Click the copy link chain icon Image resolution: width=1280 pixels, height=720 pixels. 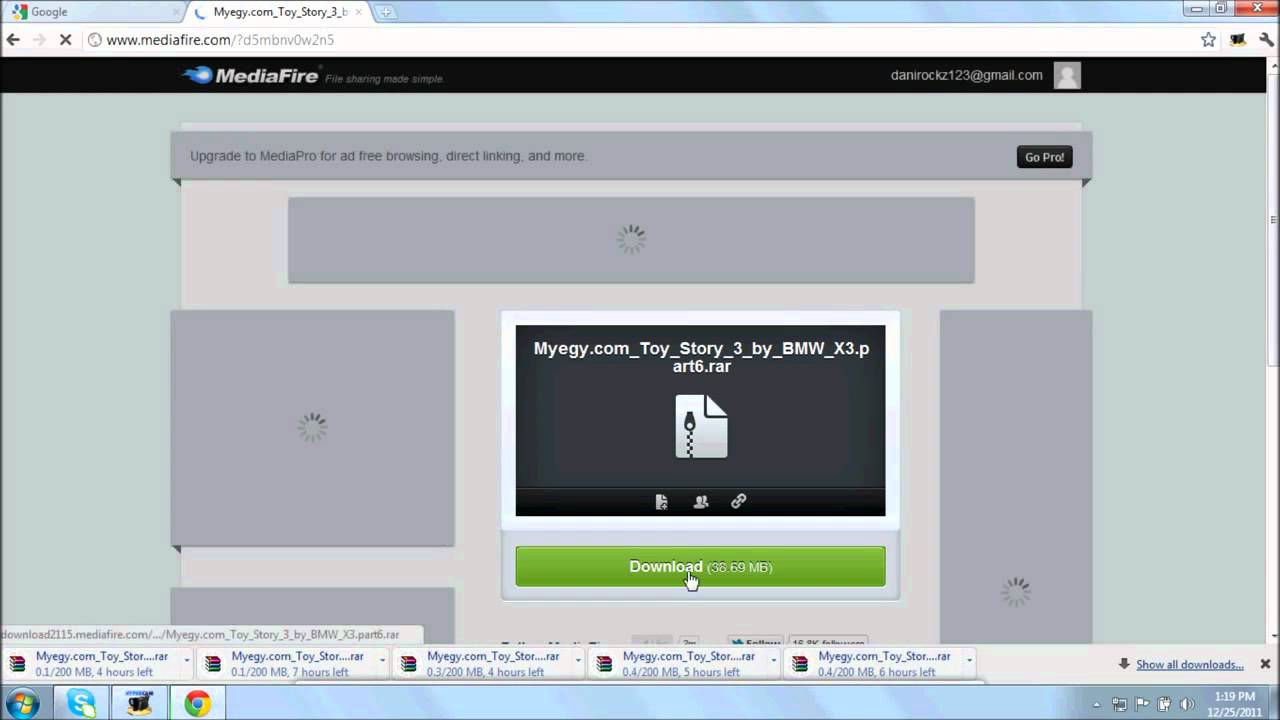[738, 501]
